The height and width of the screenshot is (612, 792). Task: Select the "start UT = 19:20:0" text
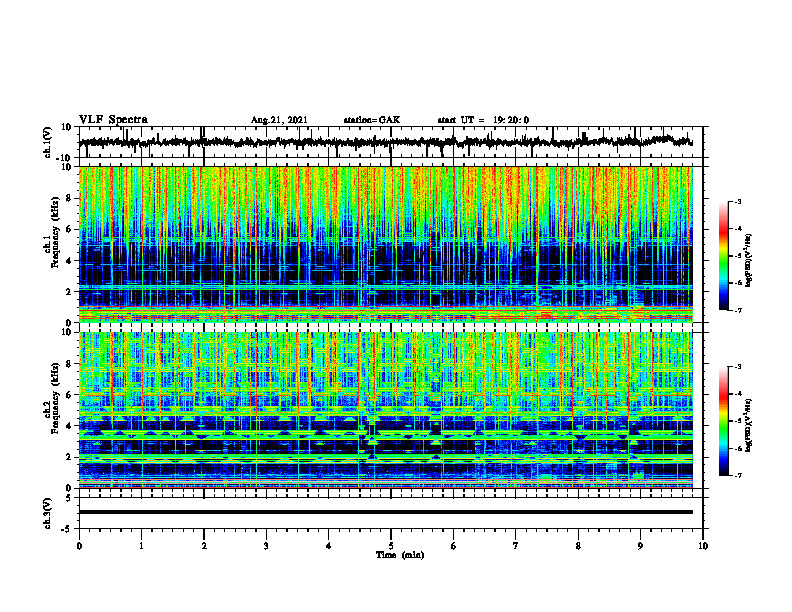483,120
